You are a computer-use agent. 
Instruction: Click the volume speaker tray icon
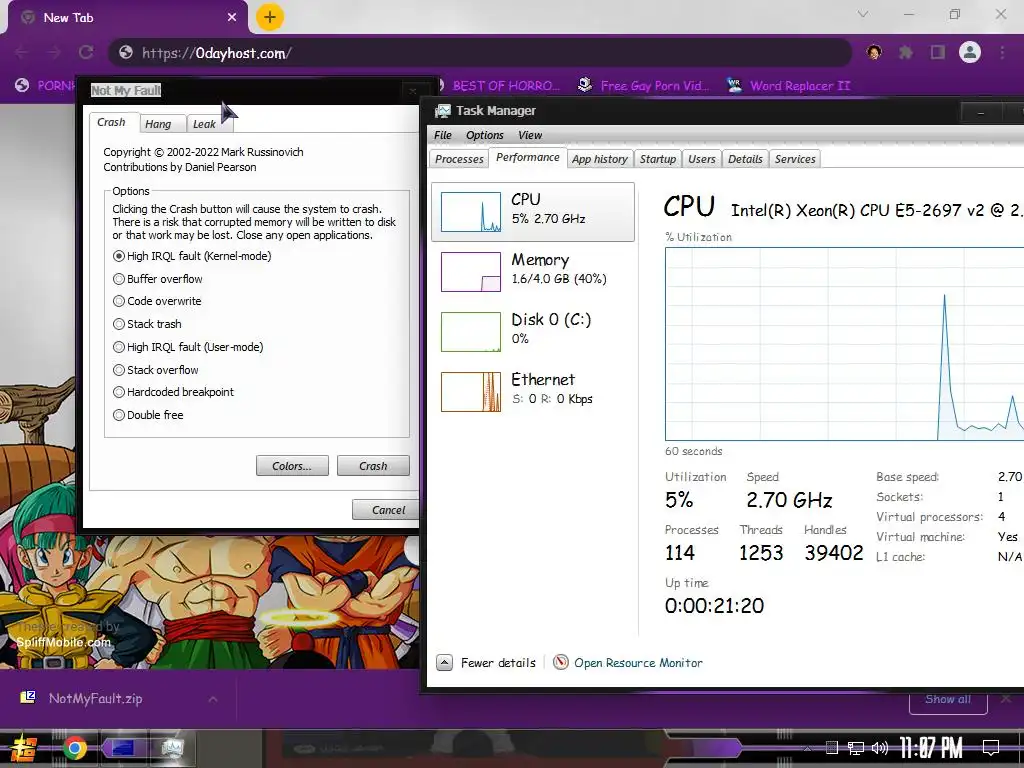pos(880,748)
